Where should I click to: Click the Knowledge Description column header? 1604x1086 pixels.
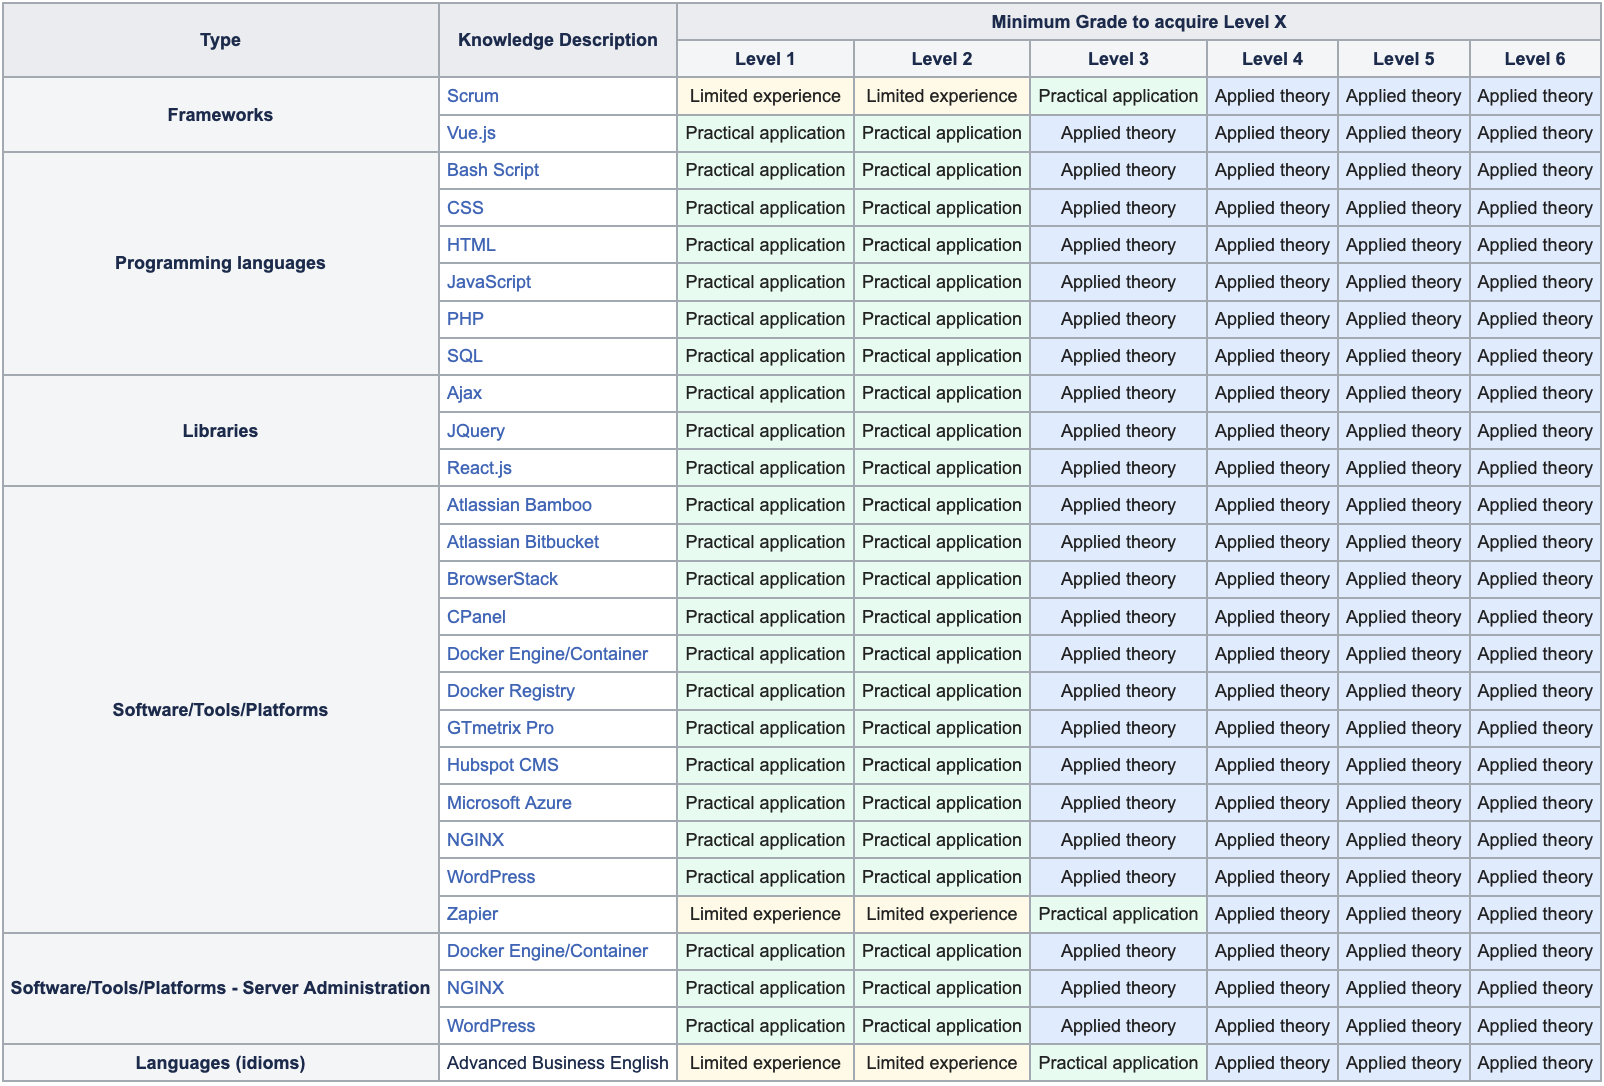[x=557, y=40]
